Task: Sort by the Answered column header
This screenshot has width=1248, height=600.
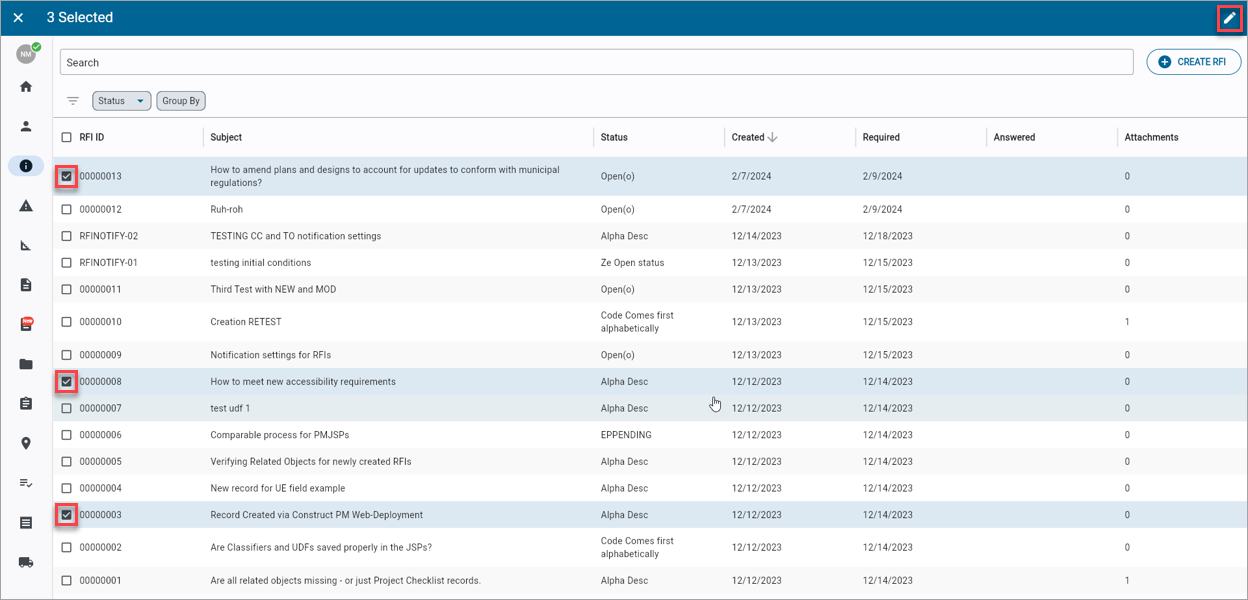Action: pos(1014,137)
